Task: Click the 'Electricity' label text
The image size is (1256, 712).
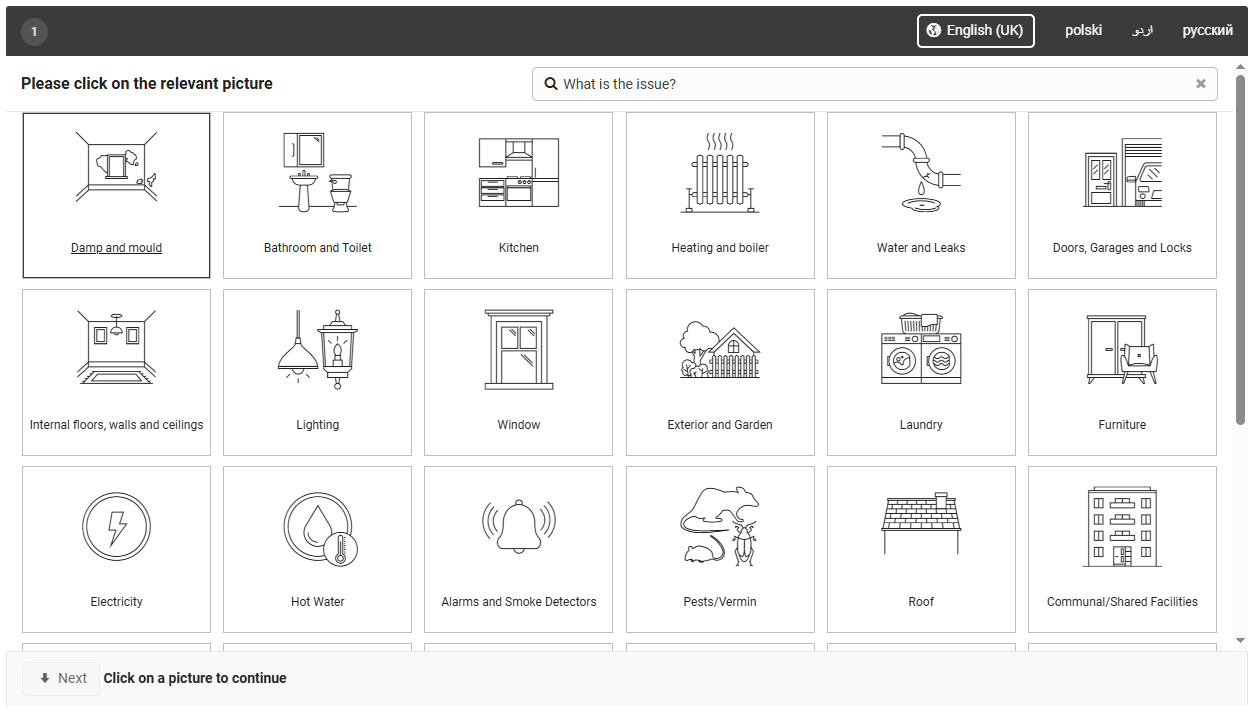Action: pos(116,602)
